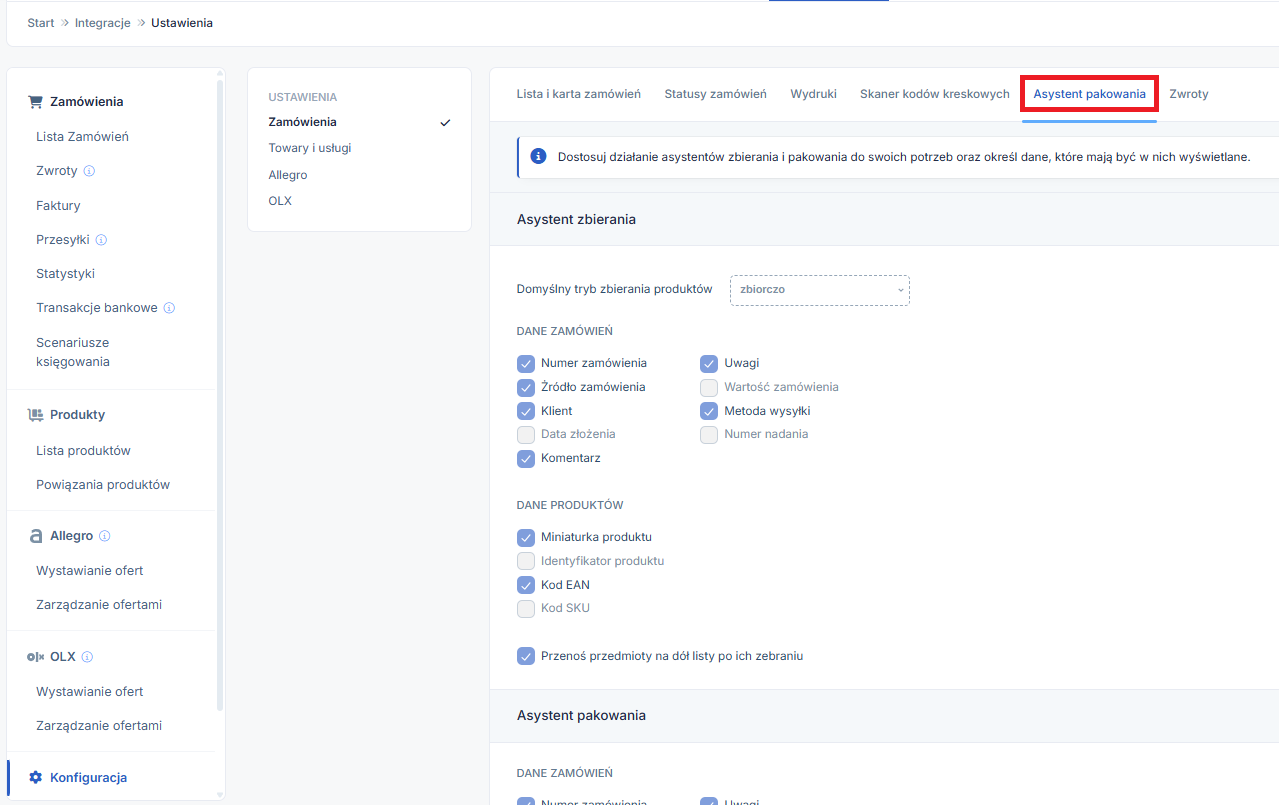Open the Domyślny tryb zbierania produktów dropdown
Viewport: 1279px width, 805px height.
(819, 290)
